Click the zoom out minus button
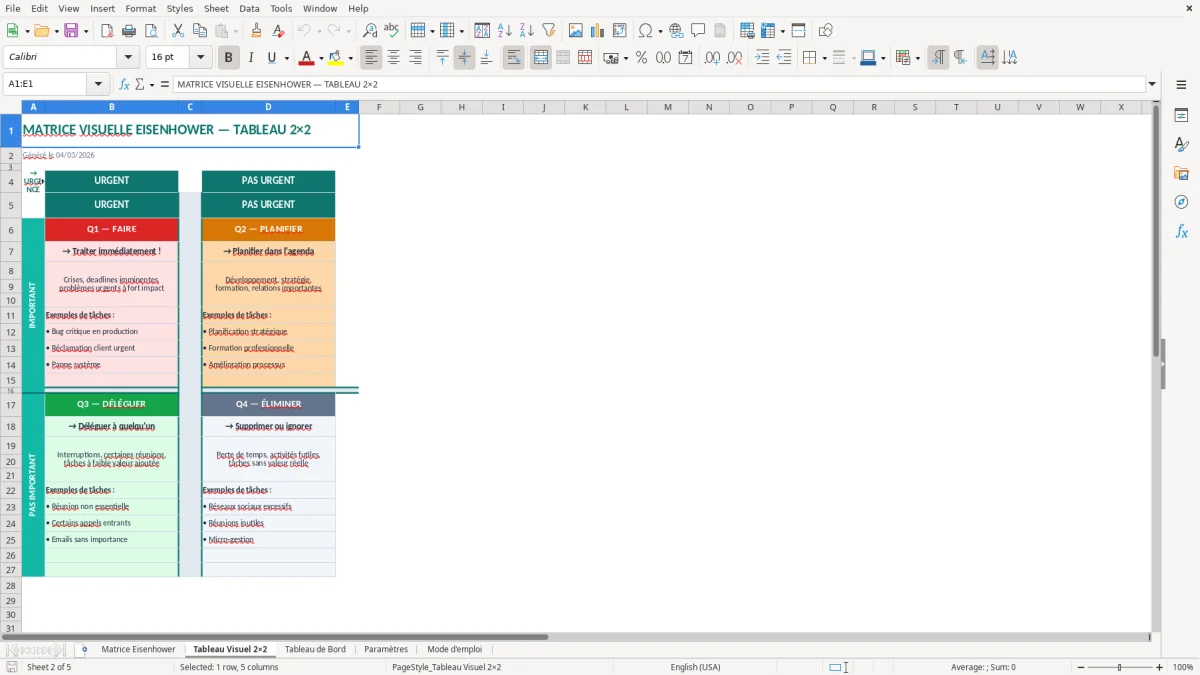Image resolution: width=1200 pixels, height=675 pixels. (1081, 667)
